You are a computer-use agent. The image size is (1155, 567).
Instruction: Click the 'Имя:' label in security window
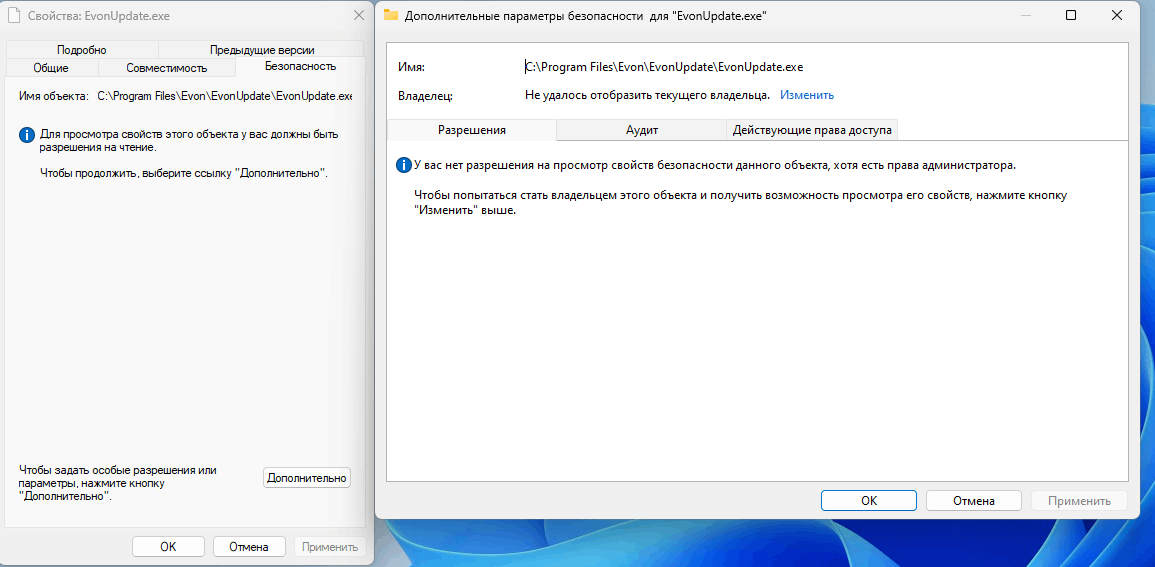click(411, 66)
